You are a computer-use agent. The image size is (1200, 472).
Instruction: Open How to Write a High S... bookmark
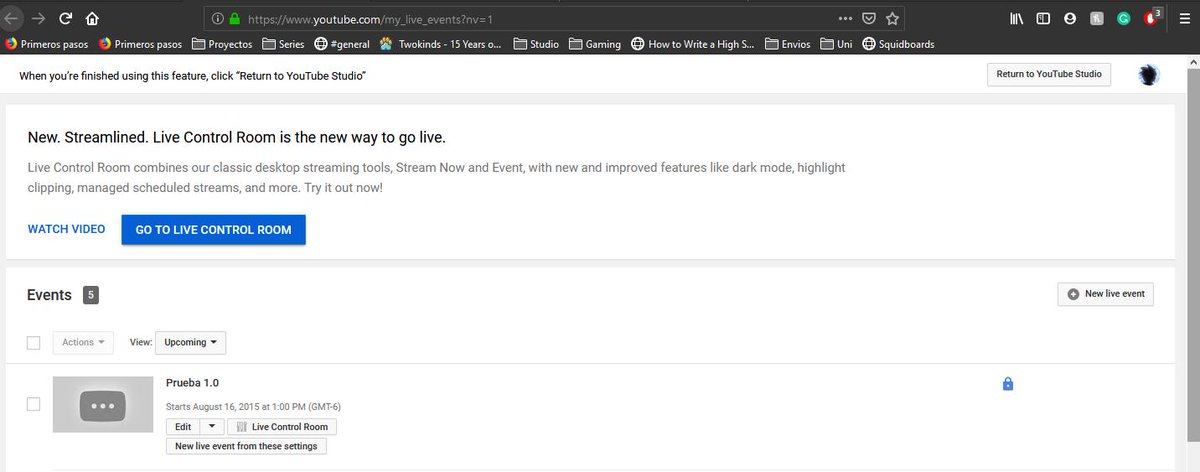[693, 44]
